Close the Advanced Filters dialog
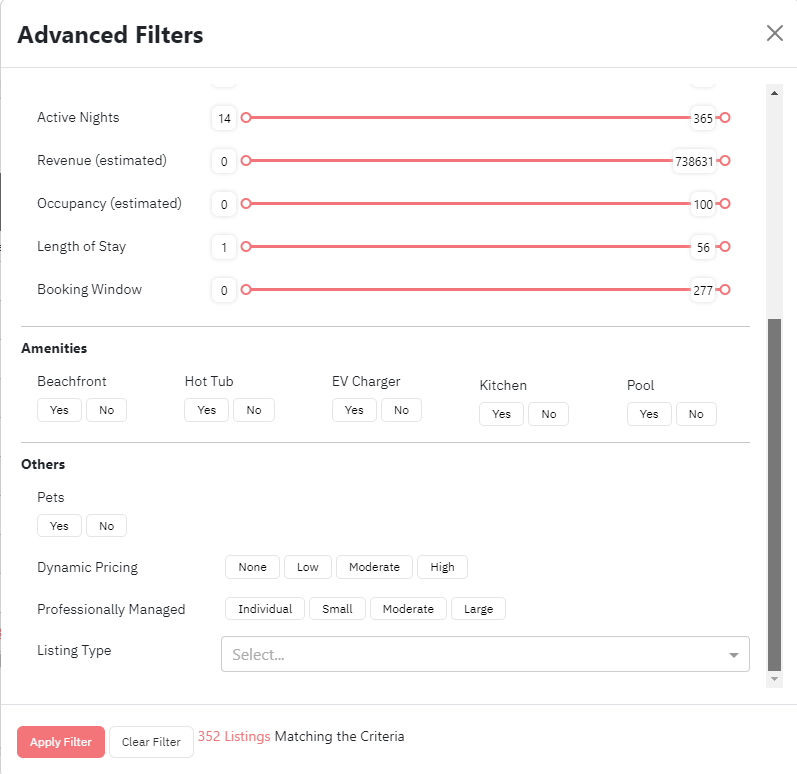Screen dimensions: 797x774 tap(774, 34)
